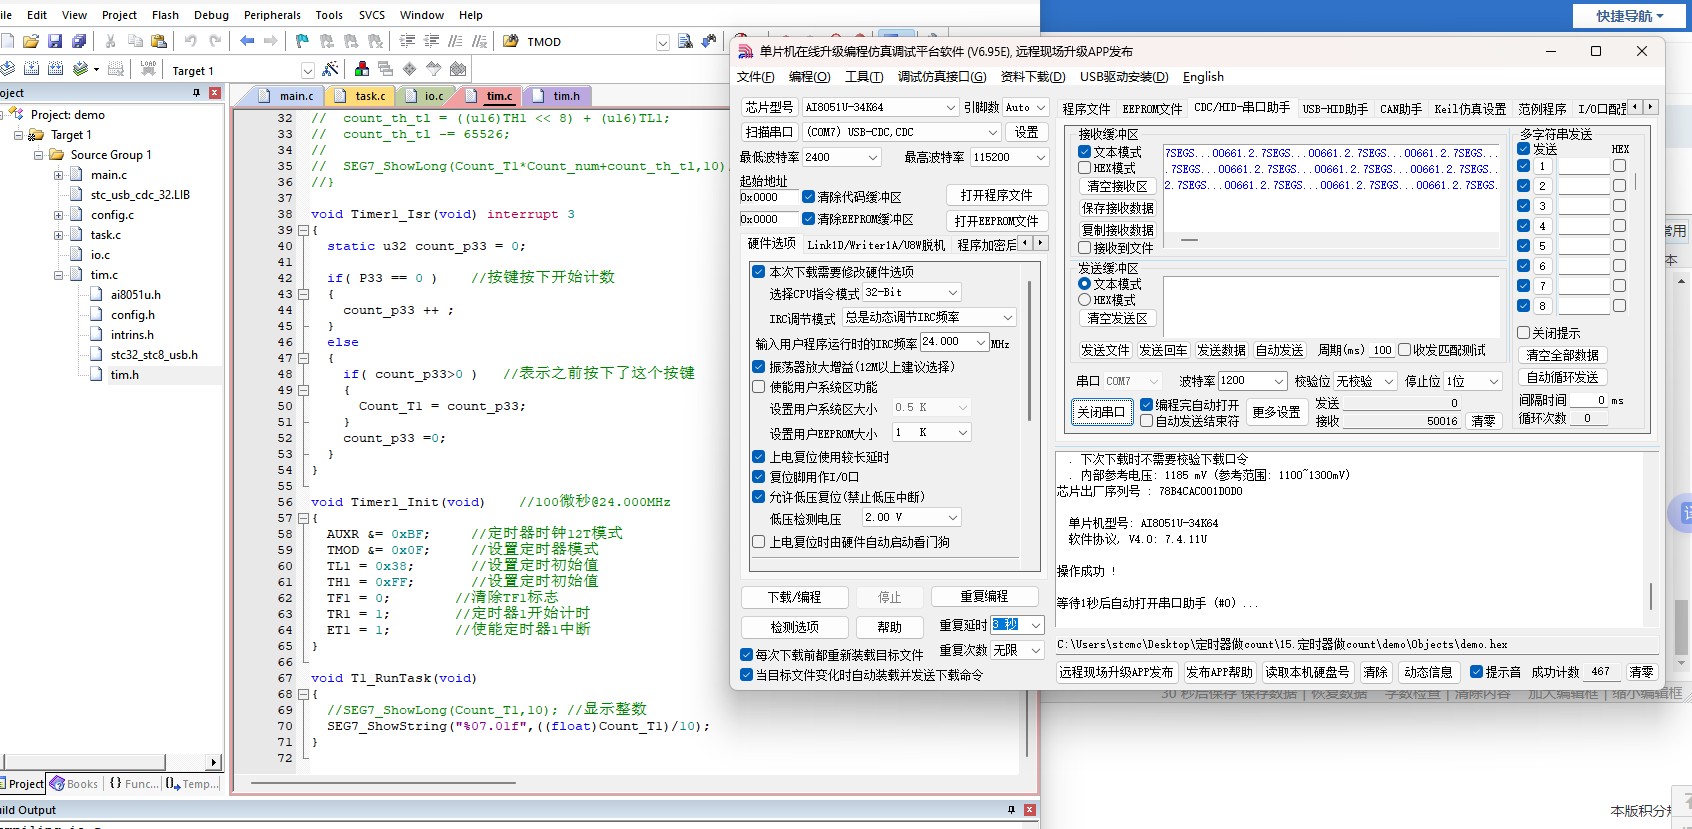Viewport: 1692px width, 829px height.
Task: Expand the main.c tree node
Action: click(58, 175)
